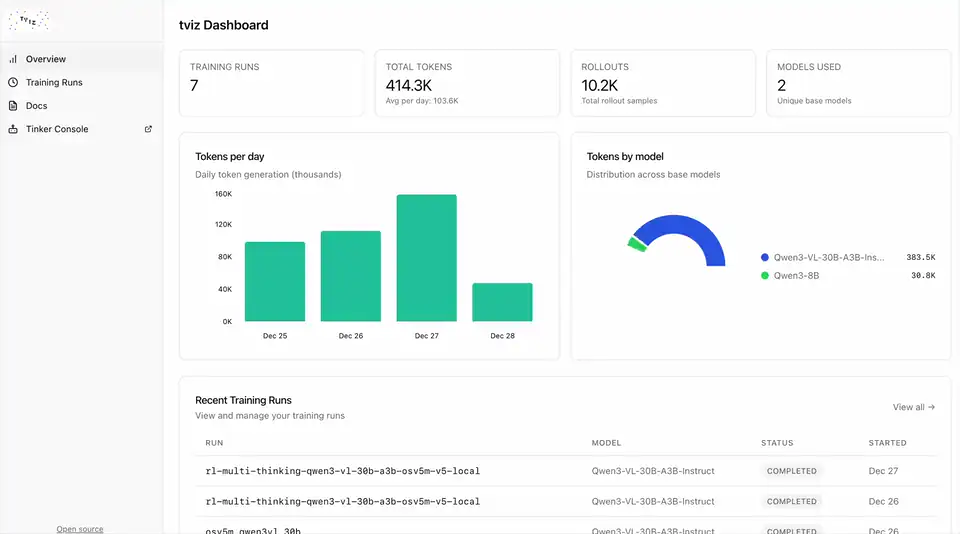
Task: Open the Dec 27 rl-multi-thinking run row
Action: (566, 471)
